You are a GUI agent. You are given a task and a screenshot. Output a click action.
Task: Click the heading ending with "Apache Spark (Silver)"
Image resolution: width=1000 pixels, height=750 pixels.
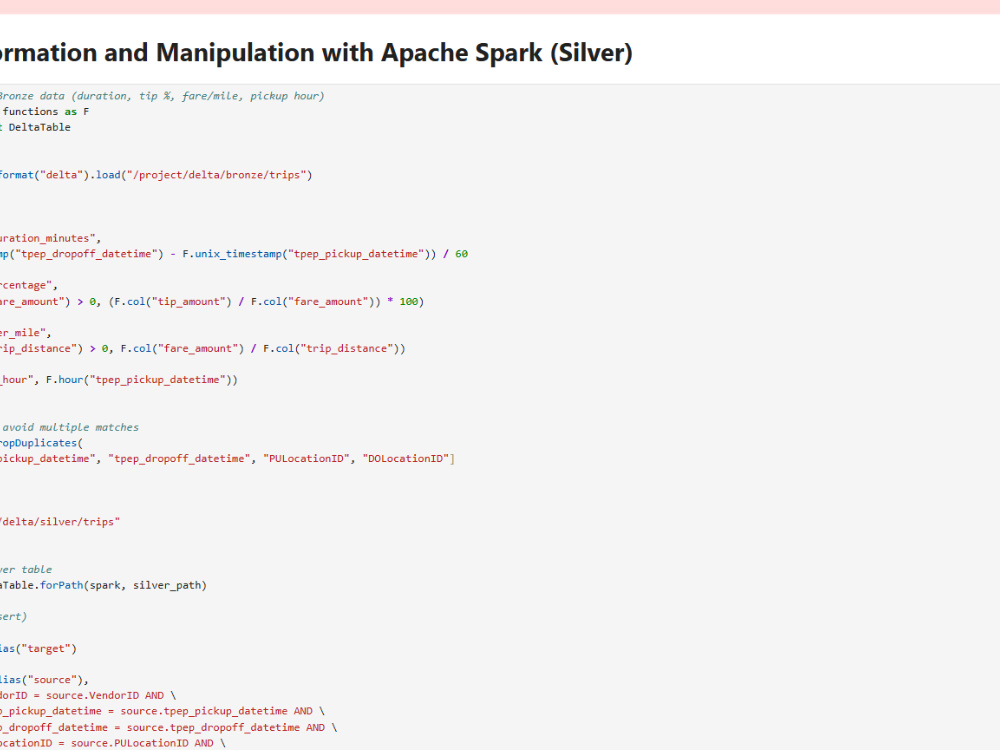pyautogui.click(x=316, y=52)
